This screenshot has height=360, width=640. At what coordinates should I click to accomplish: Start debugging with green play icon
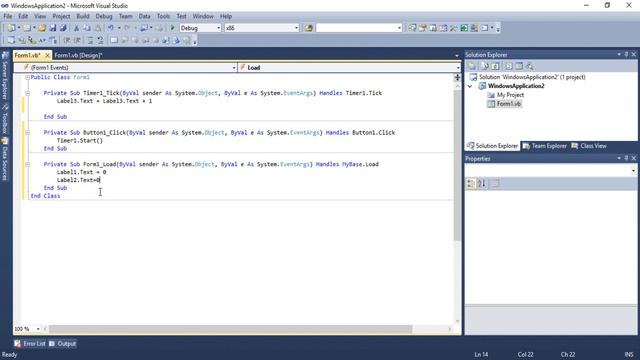(172, 28)
